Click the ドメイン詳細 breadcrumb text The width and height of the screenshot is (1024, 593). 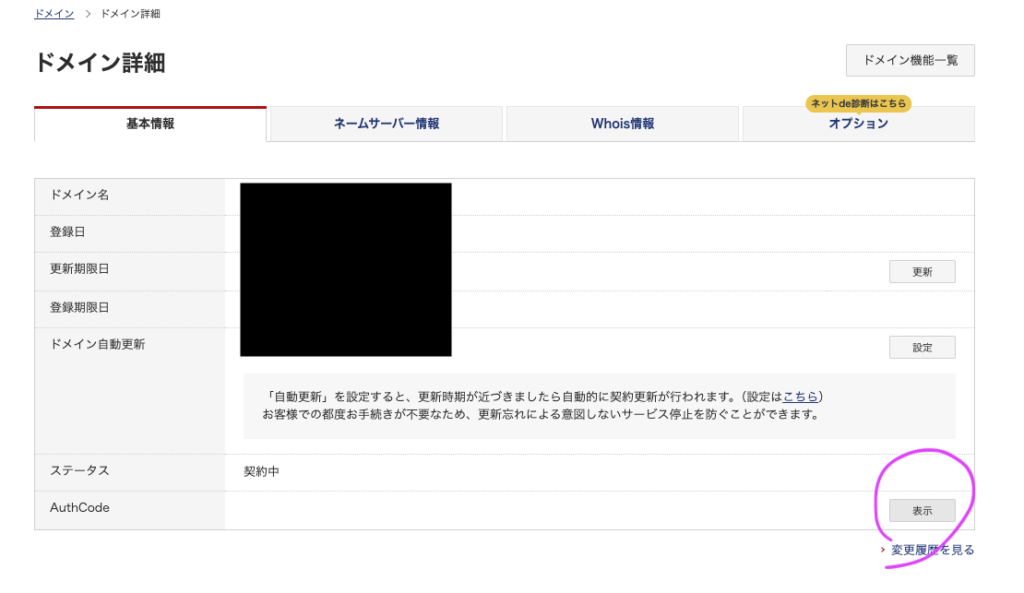click(130, 14)
